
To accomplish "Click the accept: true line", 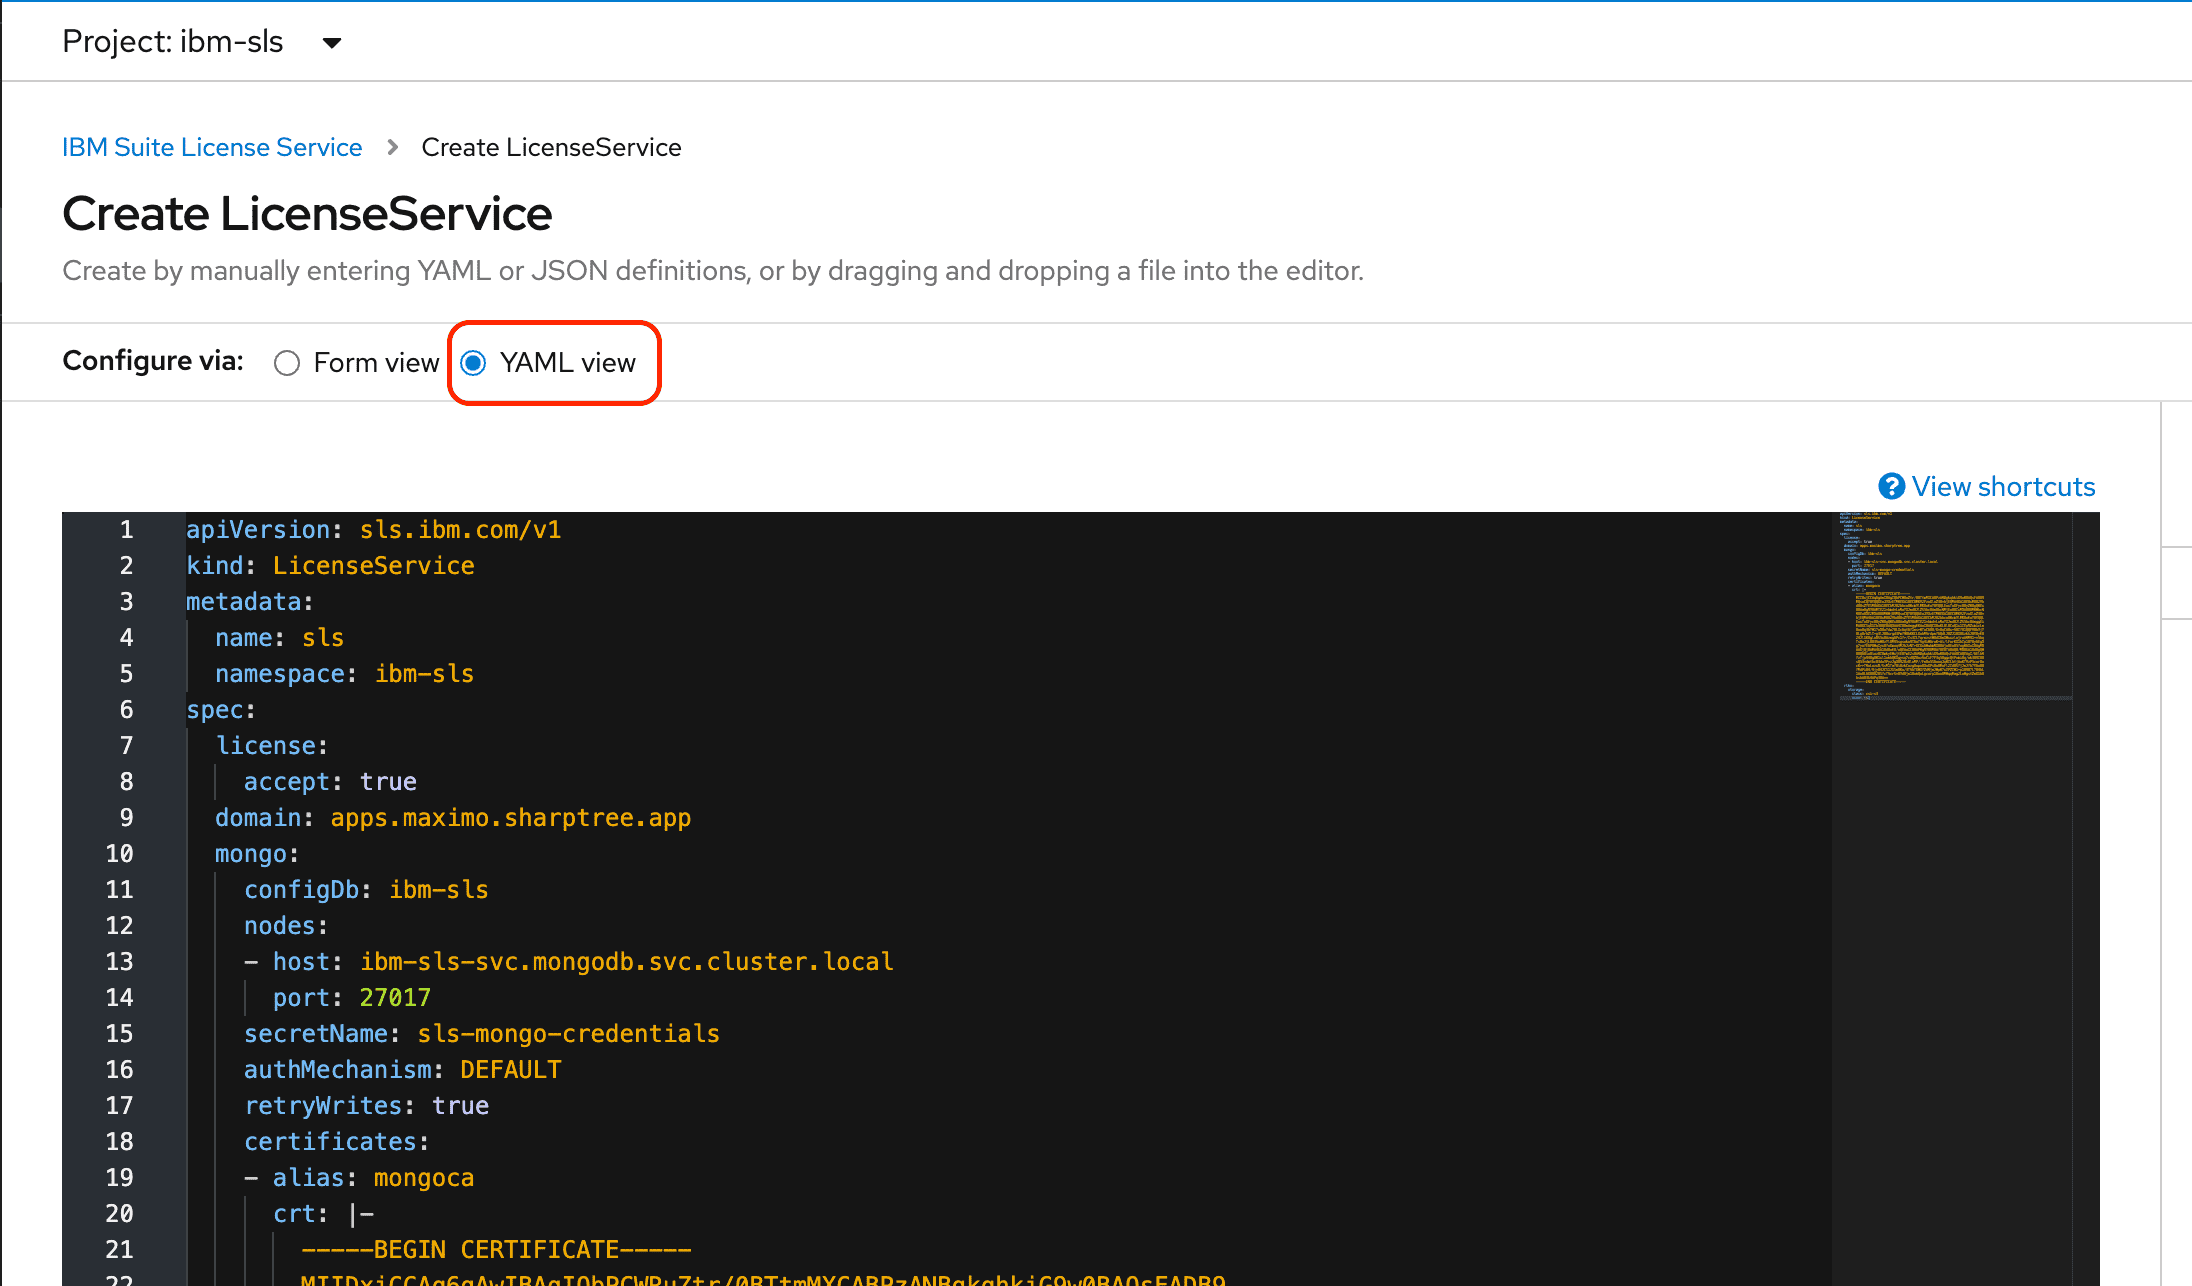I will 330,782.
